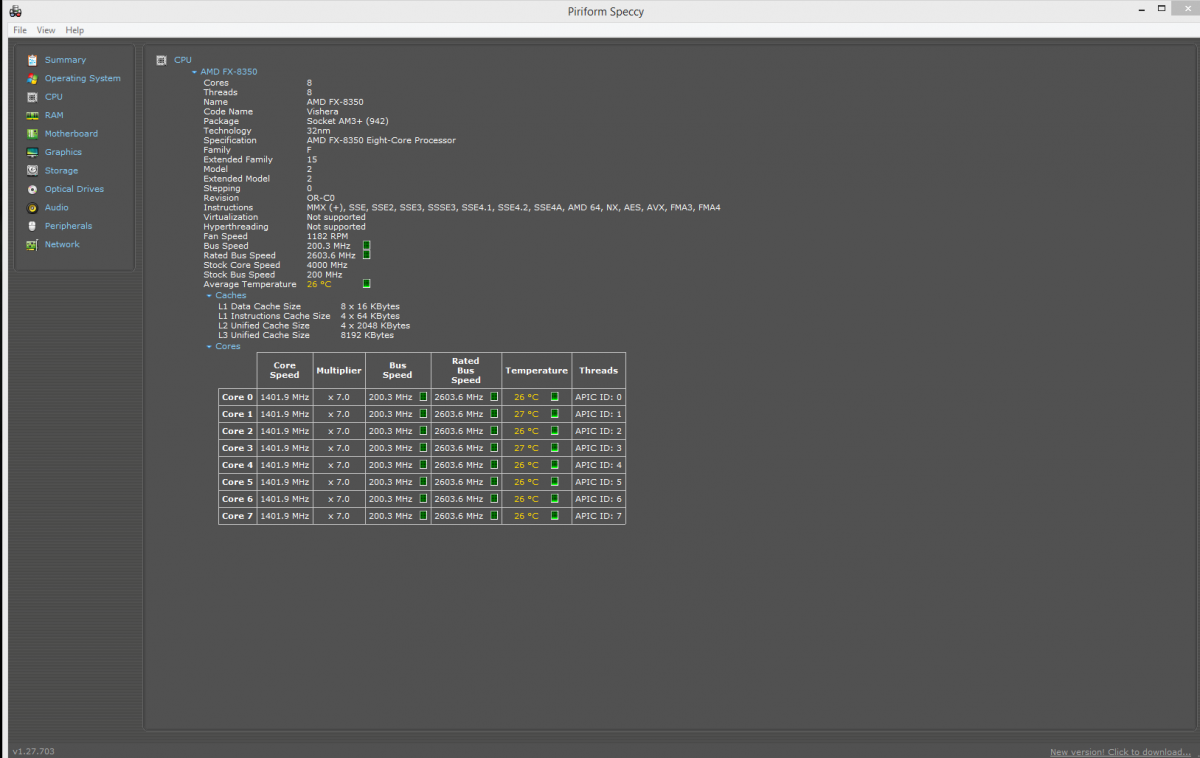The image size is (1200, 758).
Task: Open the File menu
Action: [20, 31]
